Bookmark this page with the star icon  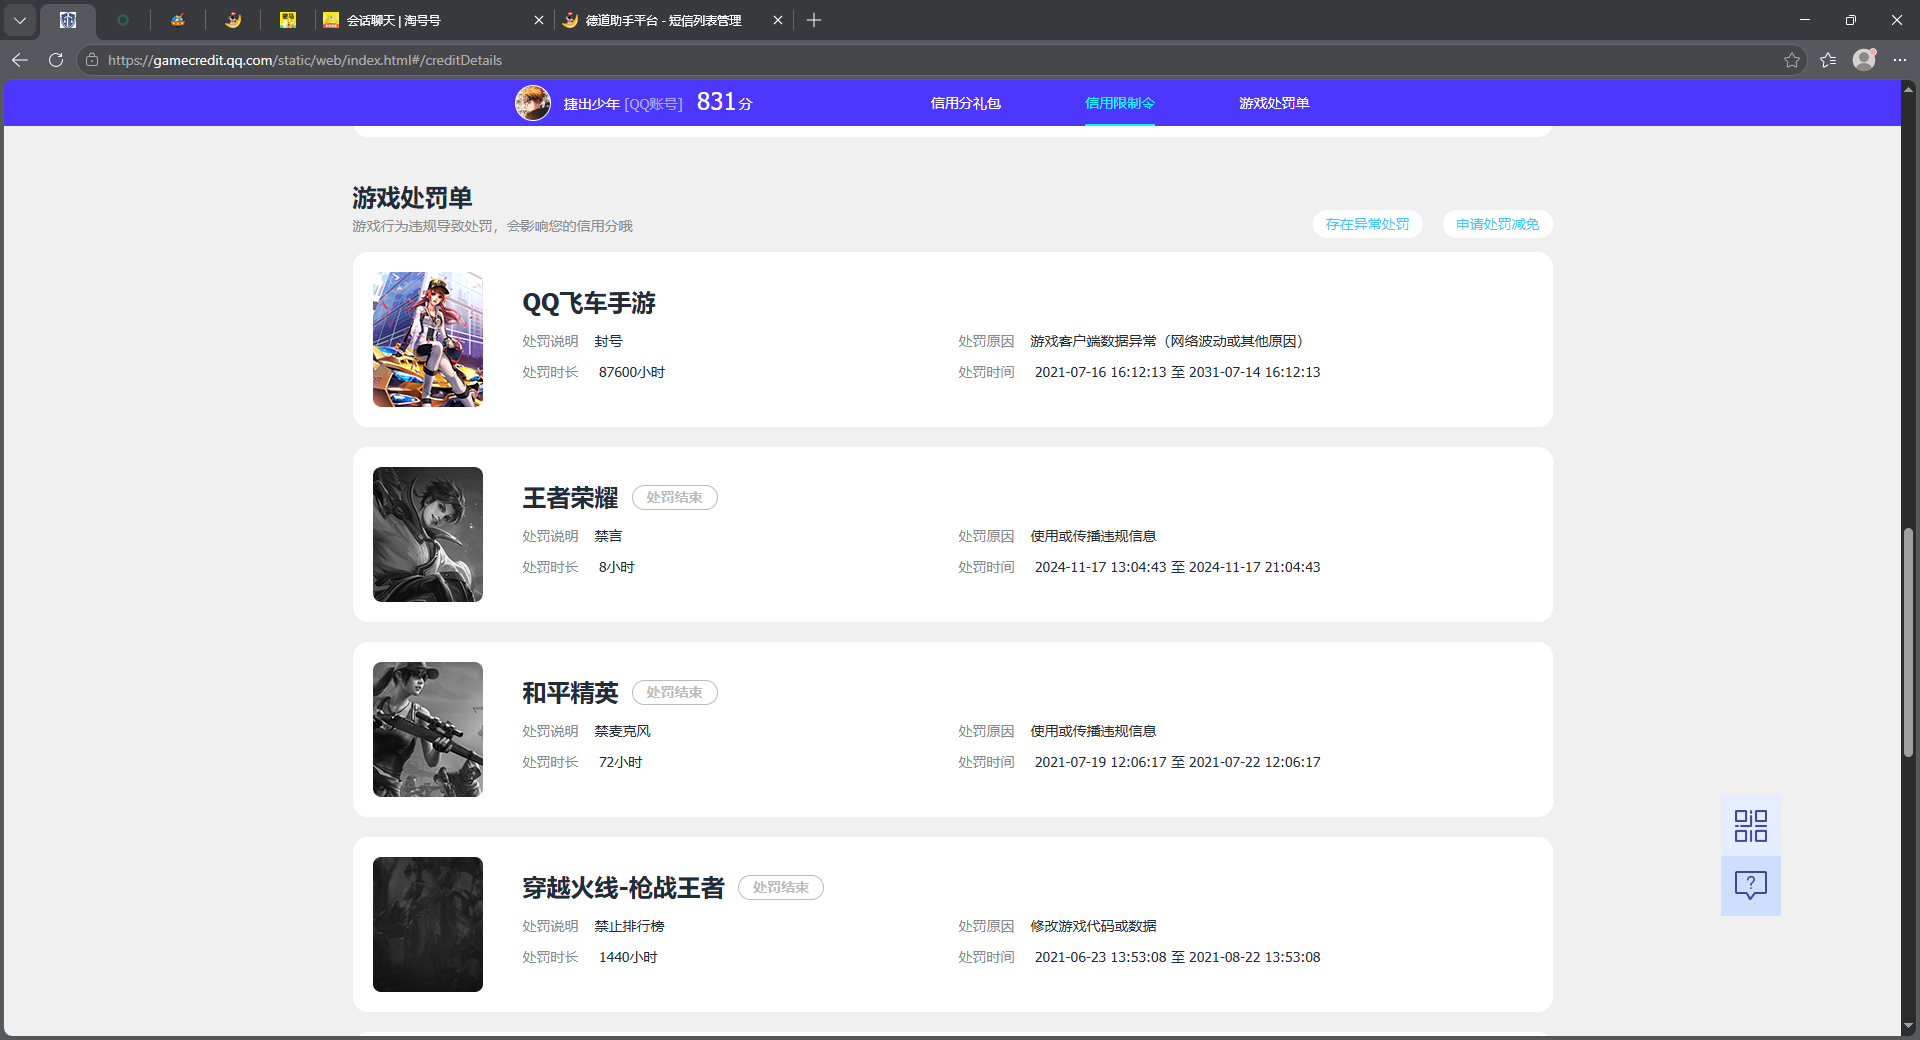click(1791, 60)
